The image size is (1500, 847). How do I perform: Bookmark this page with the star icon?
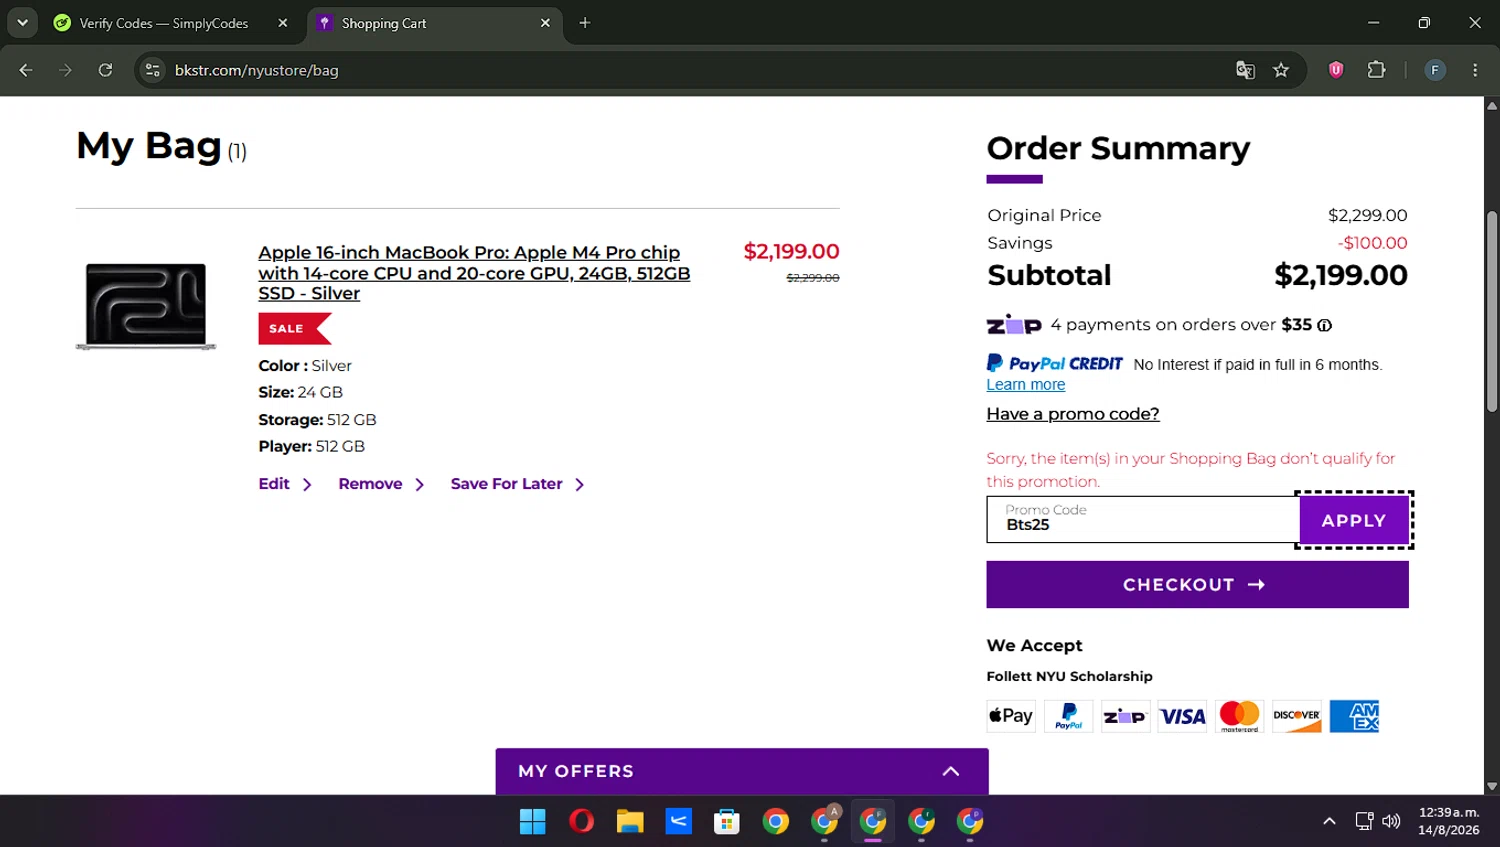click(x=1281, y=70)
